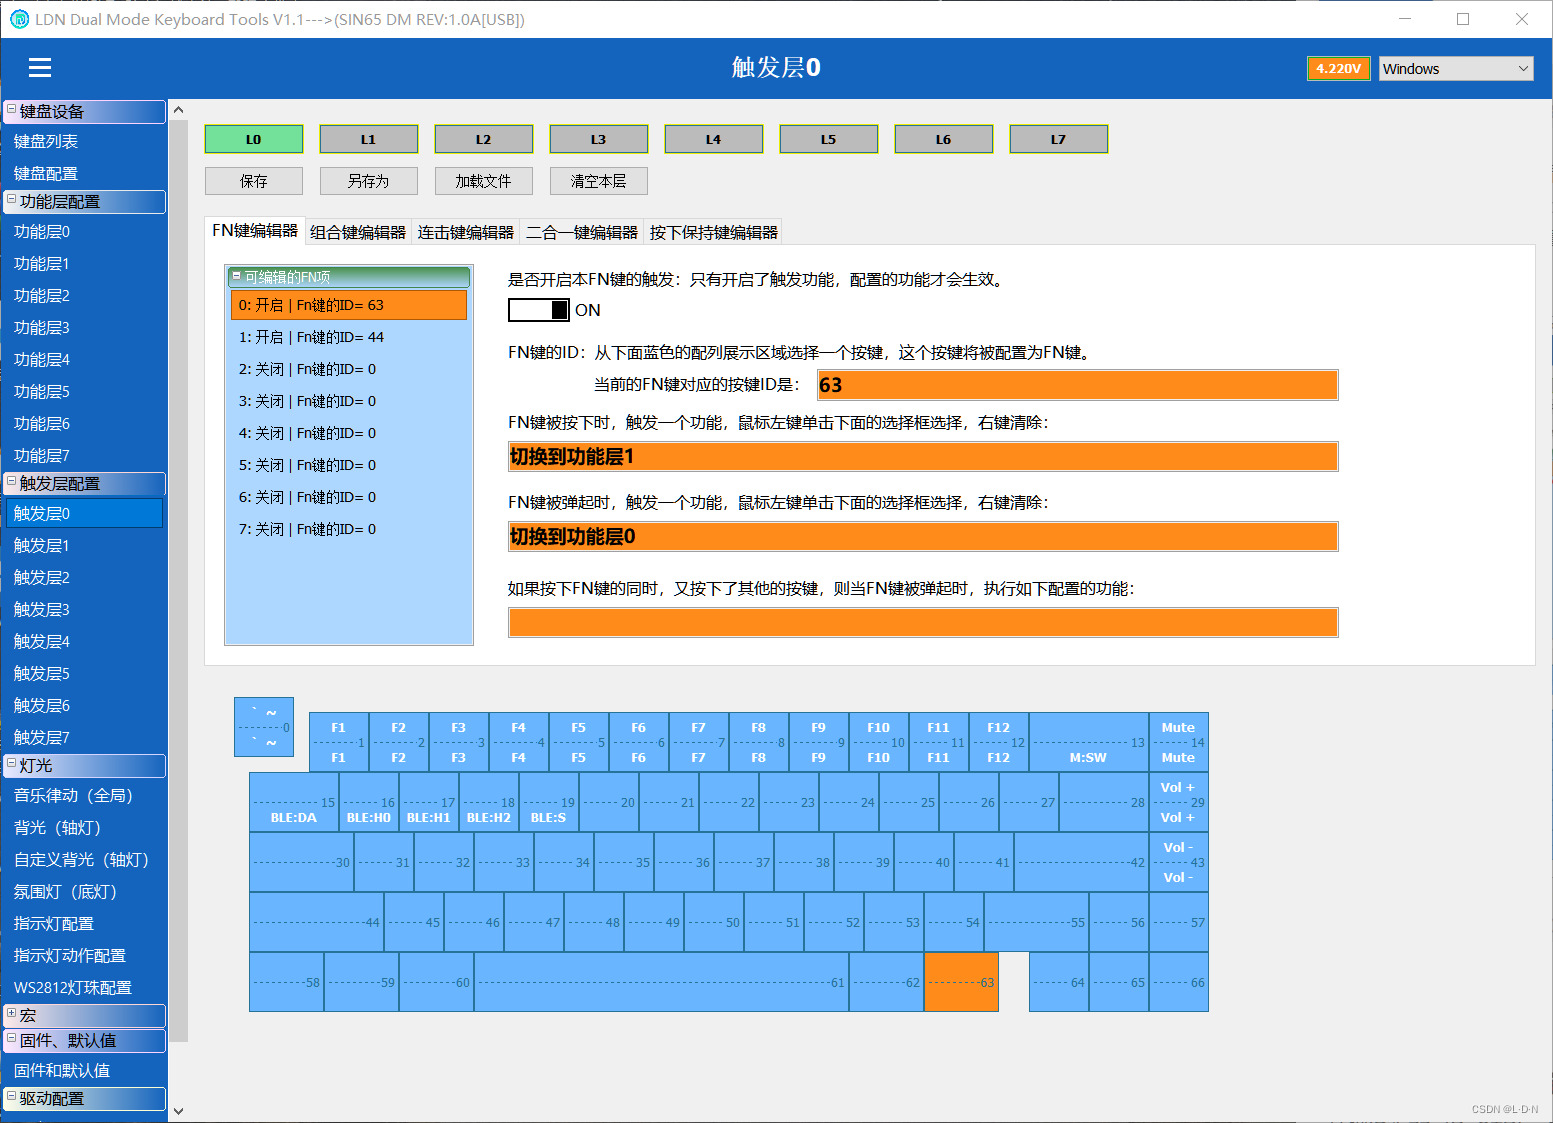This screenshot has height=1123, width=1553.
Task: Click the 另存为 save-as button
Action: pos(369,181)
